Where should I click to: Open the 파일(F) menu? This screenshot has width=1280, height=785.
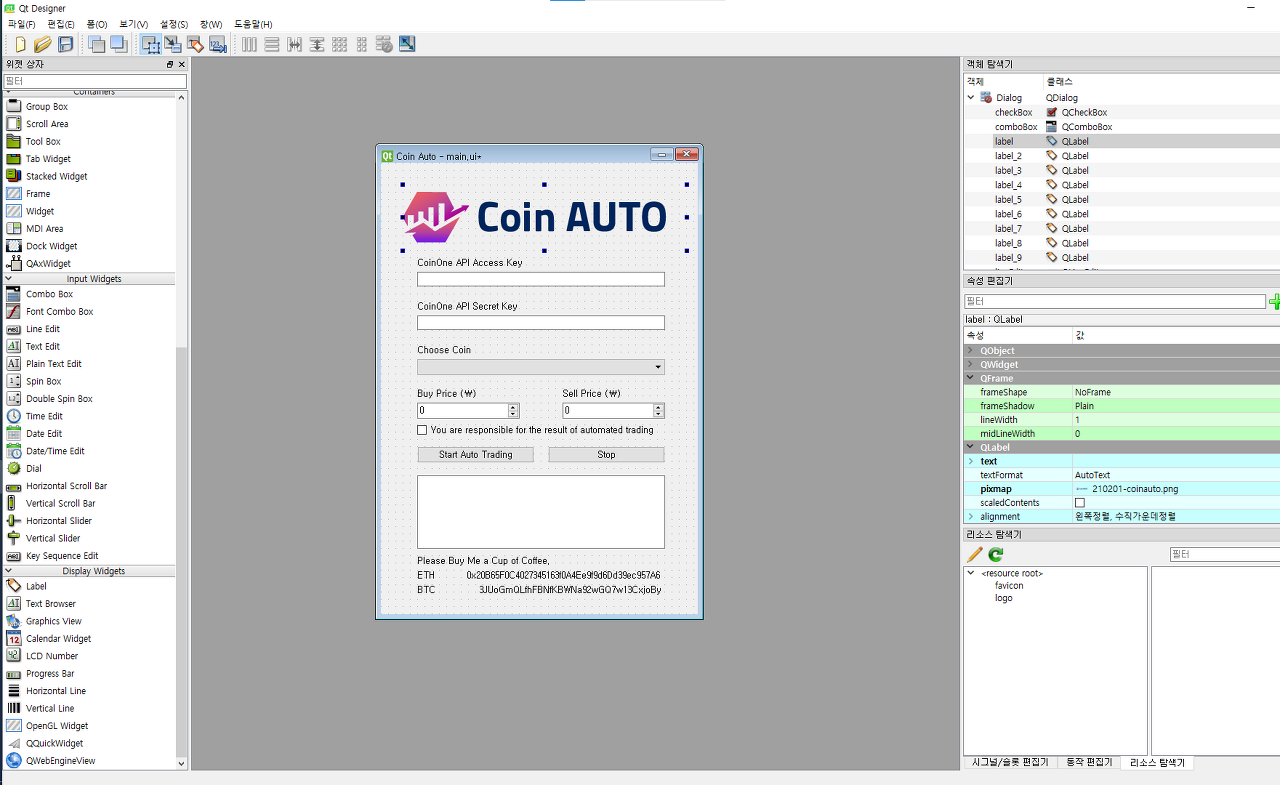click(21, 24)
